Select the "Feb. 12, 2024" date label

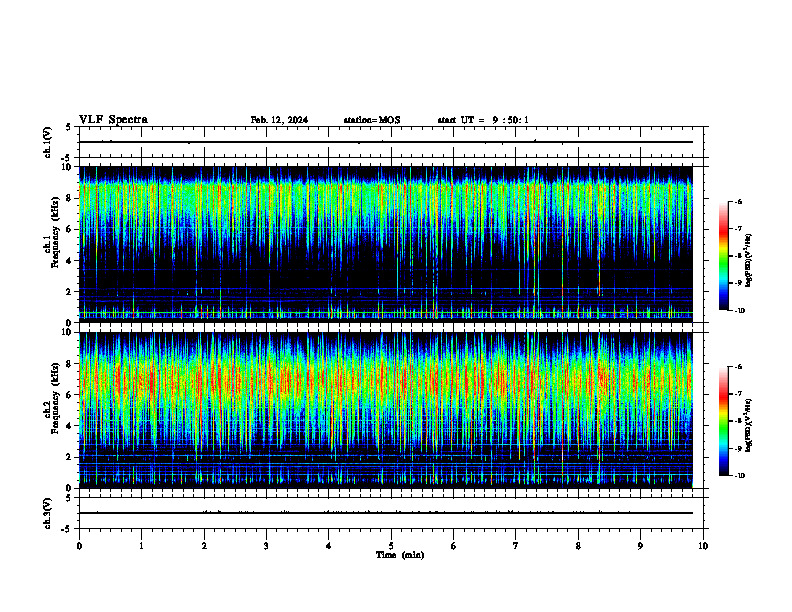click(279, 120)
